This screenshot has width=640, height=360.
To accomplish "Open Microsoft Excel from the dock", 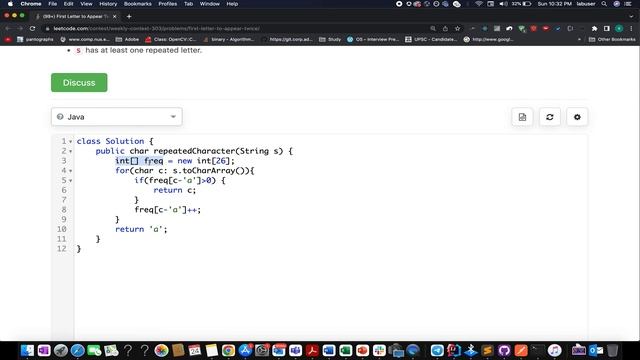I will point(346,350).
